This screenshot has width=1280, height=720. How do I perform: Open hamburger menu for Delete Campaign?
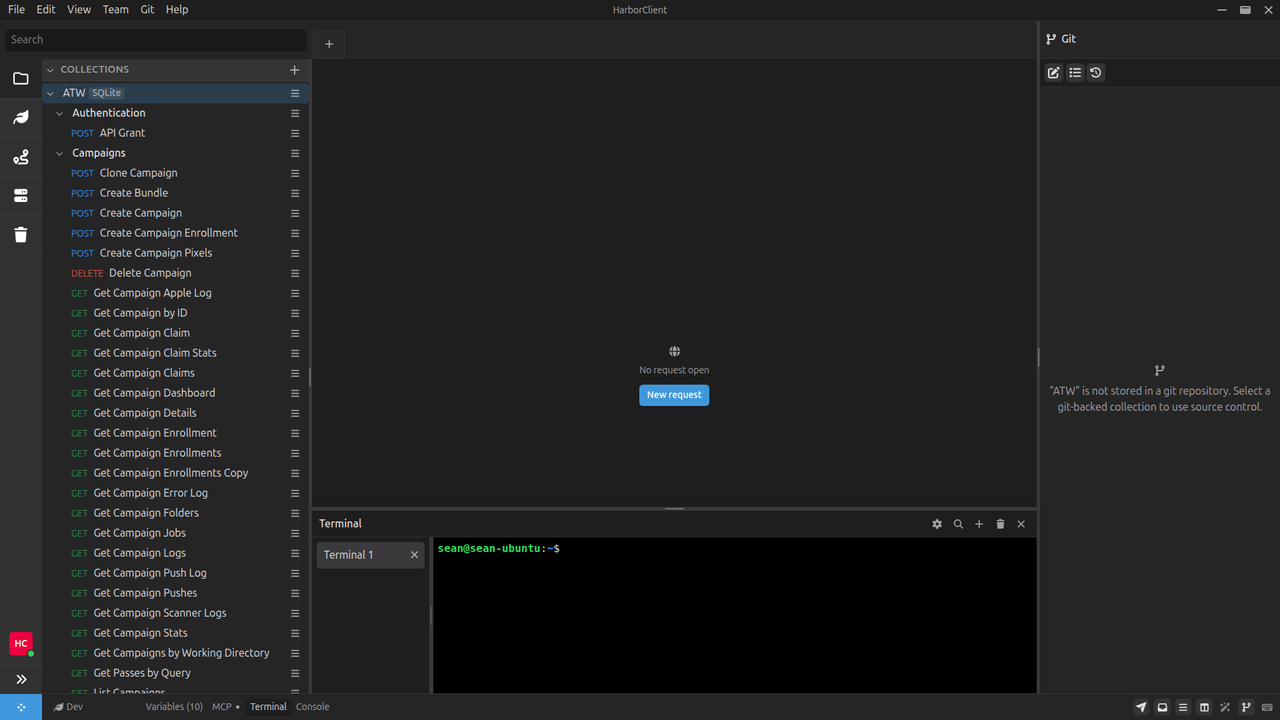pyautogui.click(x=295, y=273)
